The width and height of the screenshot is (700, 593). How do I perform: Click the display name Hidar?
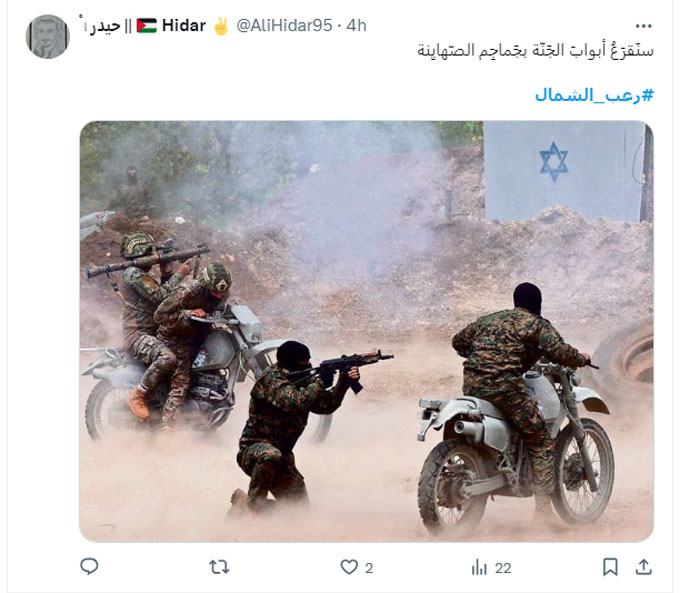click(x=183, y=25)
